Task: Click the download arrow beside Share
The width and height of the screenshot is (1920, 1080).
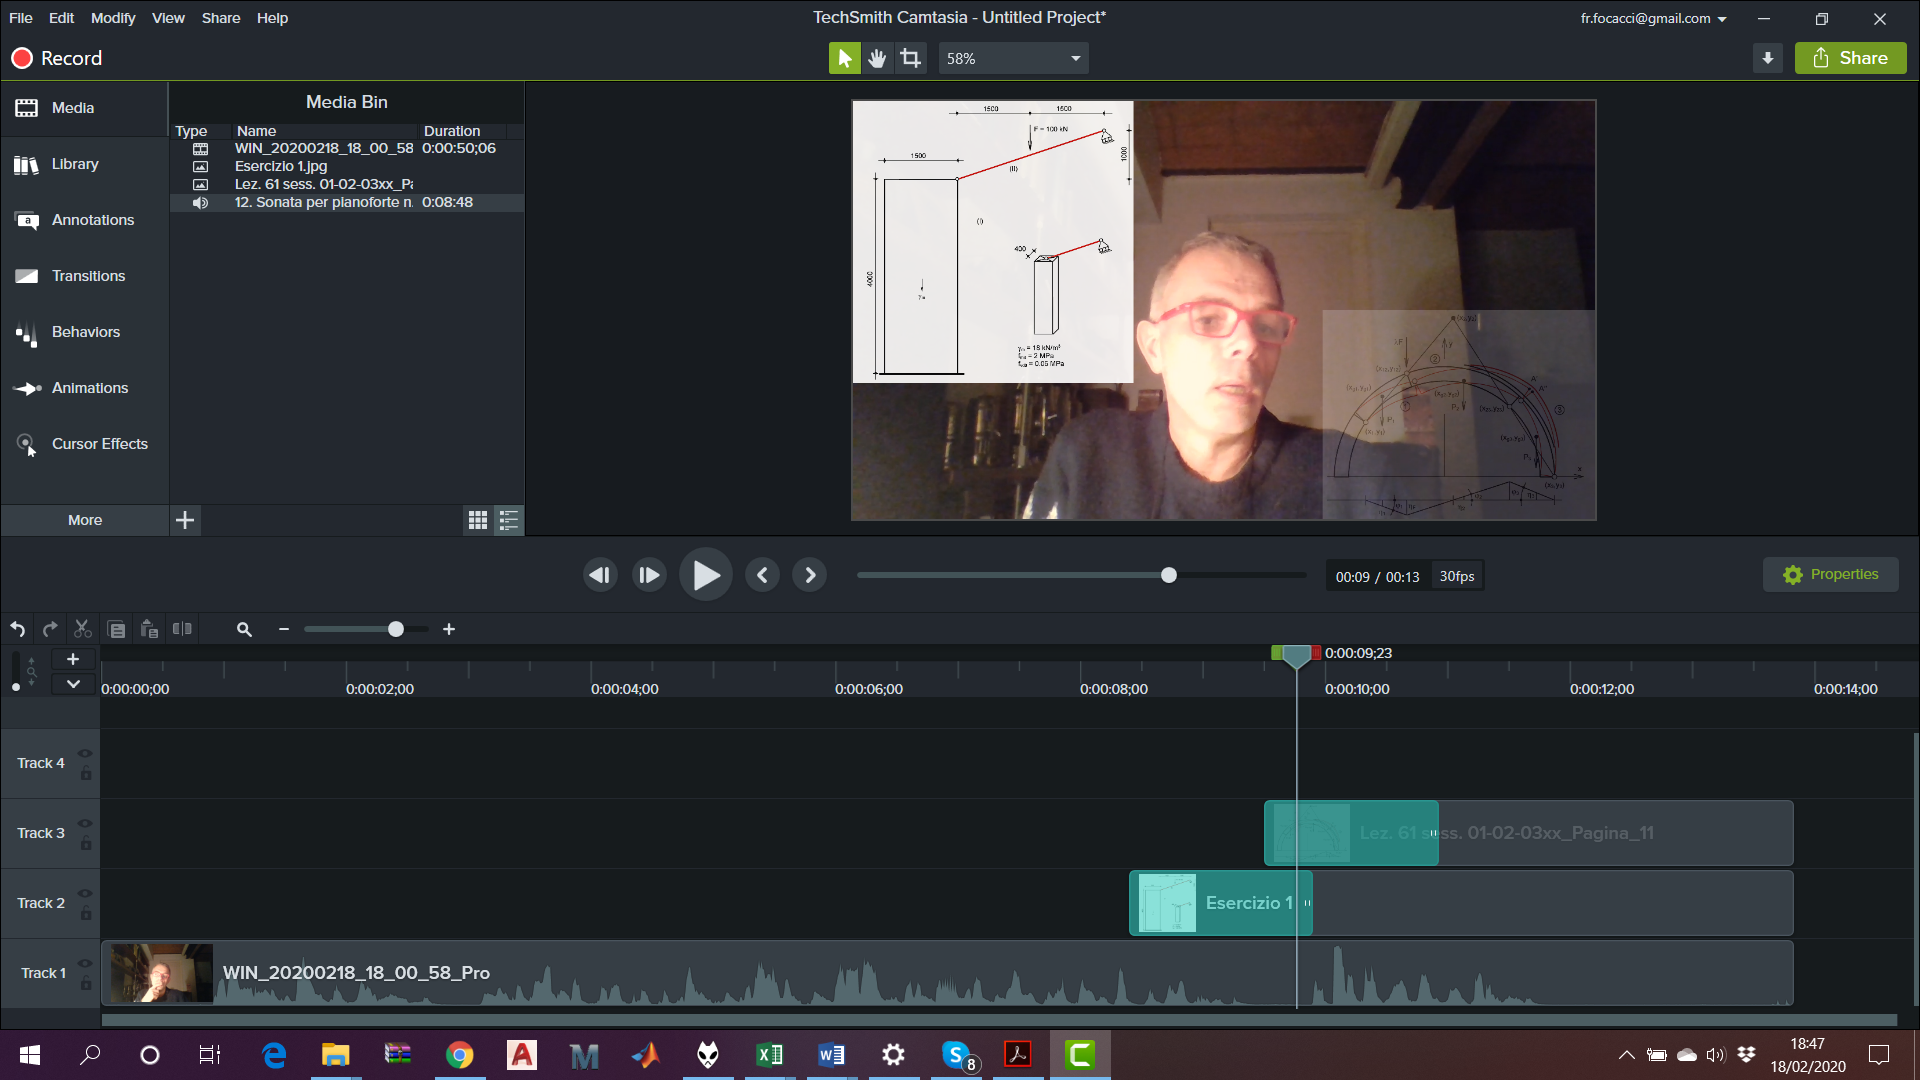Action: (1767, 58)
